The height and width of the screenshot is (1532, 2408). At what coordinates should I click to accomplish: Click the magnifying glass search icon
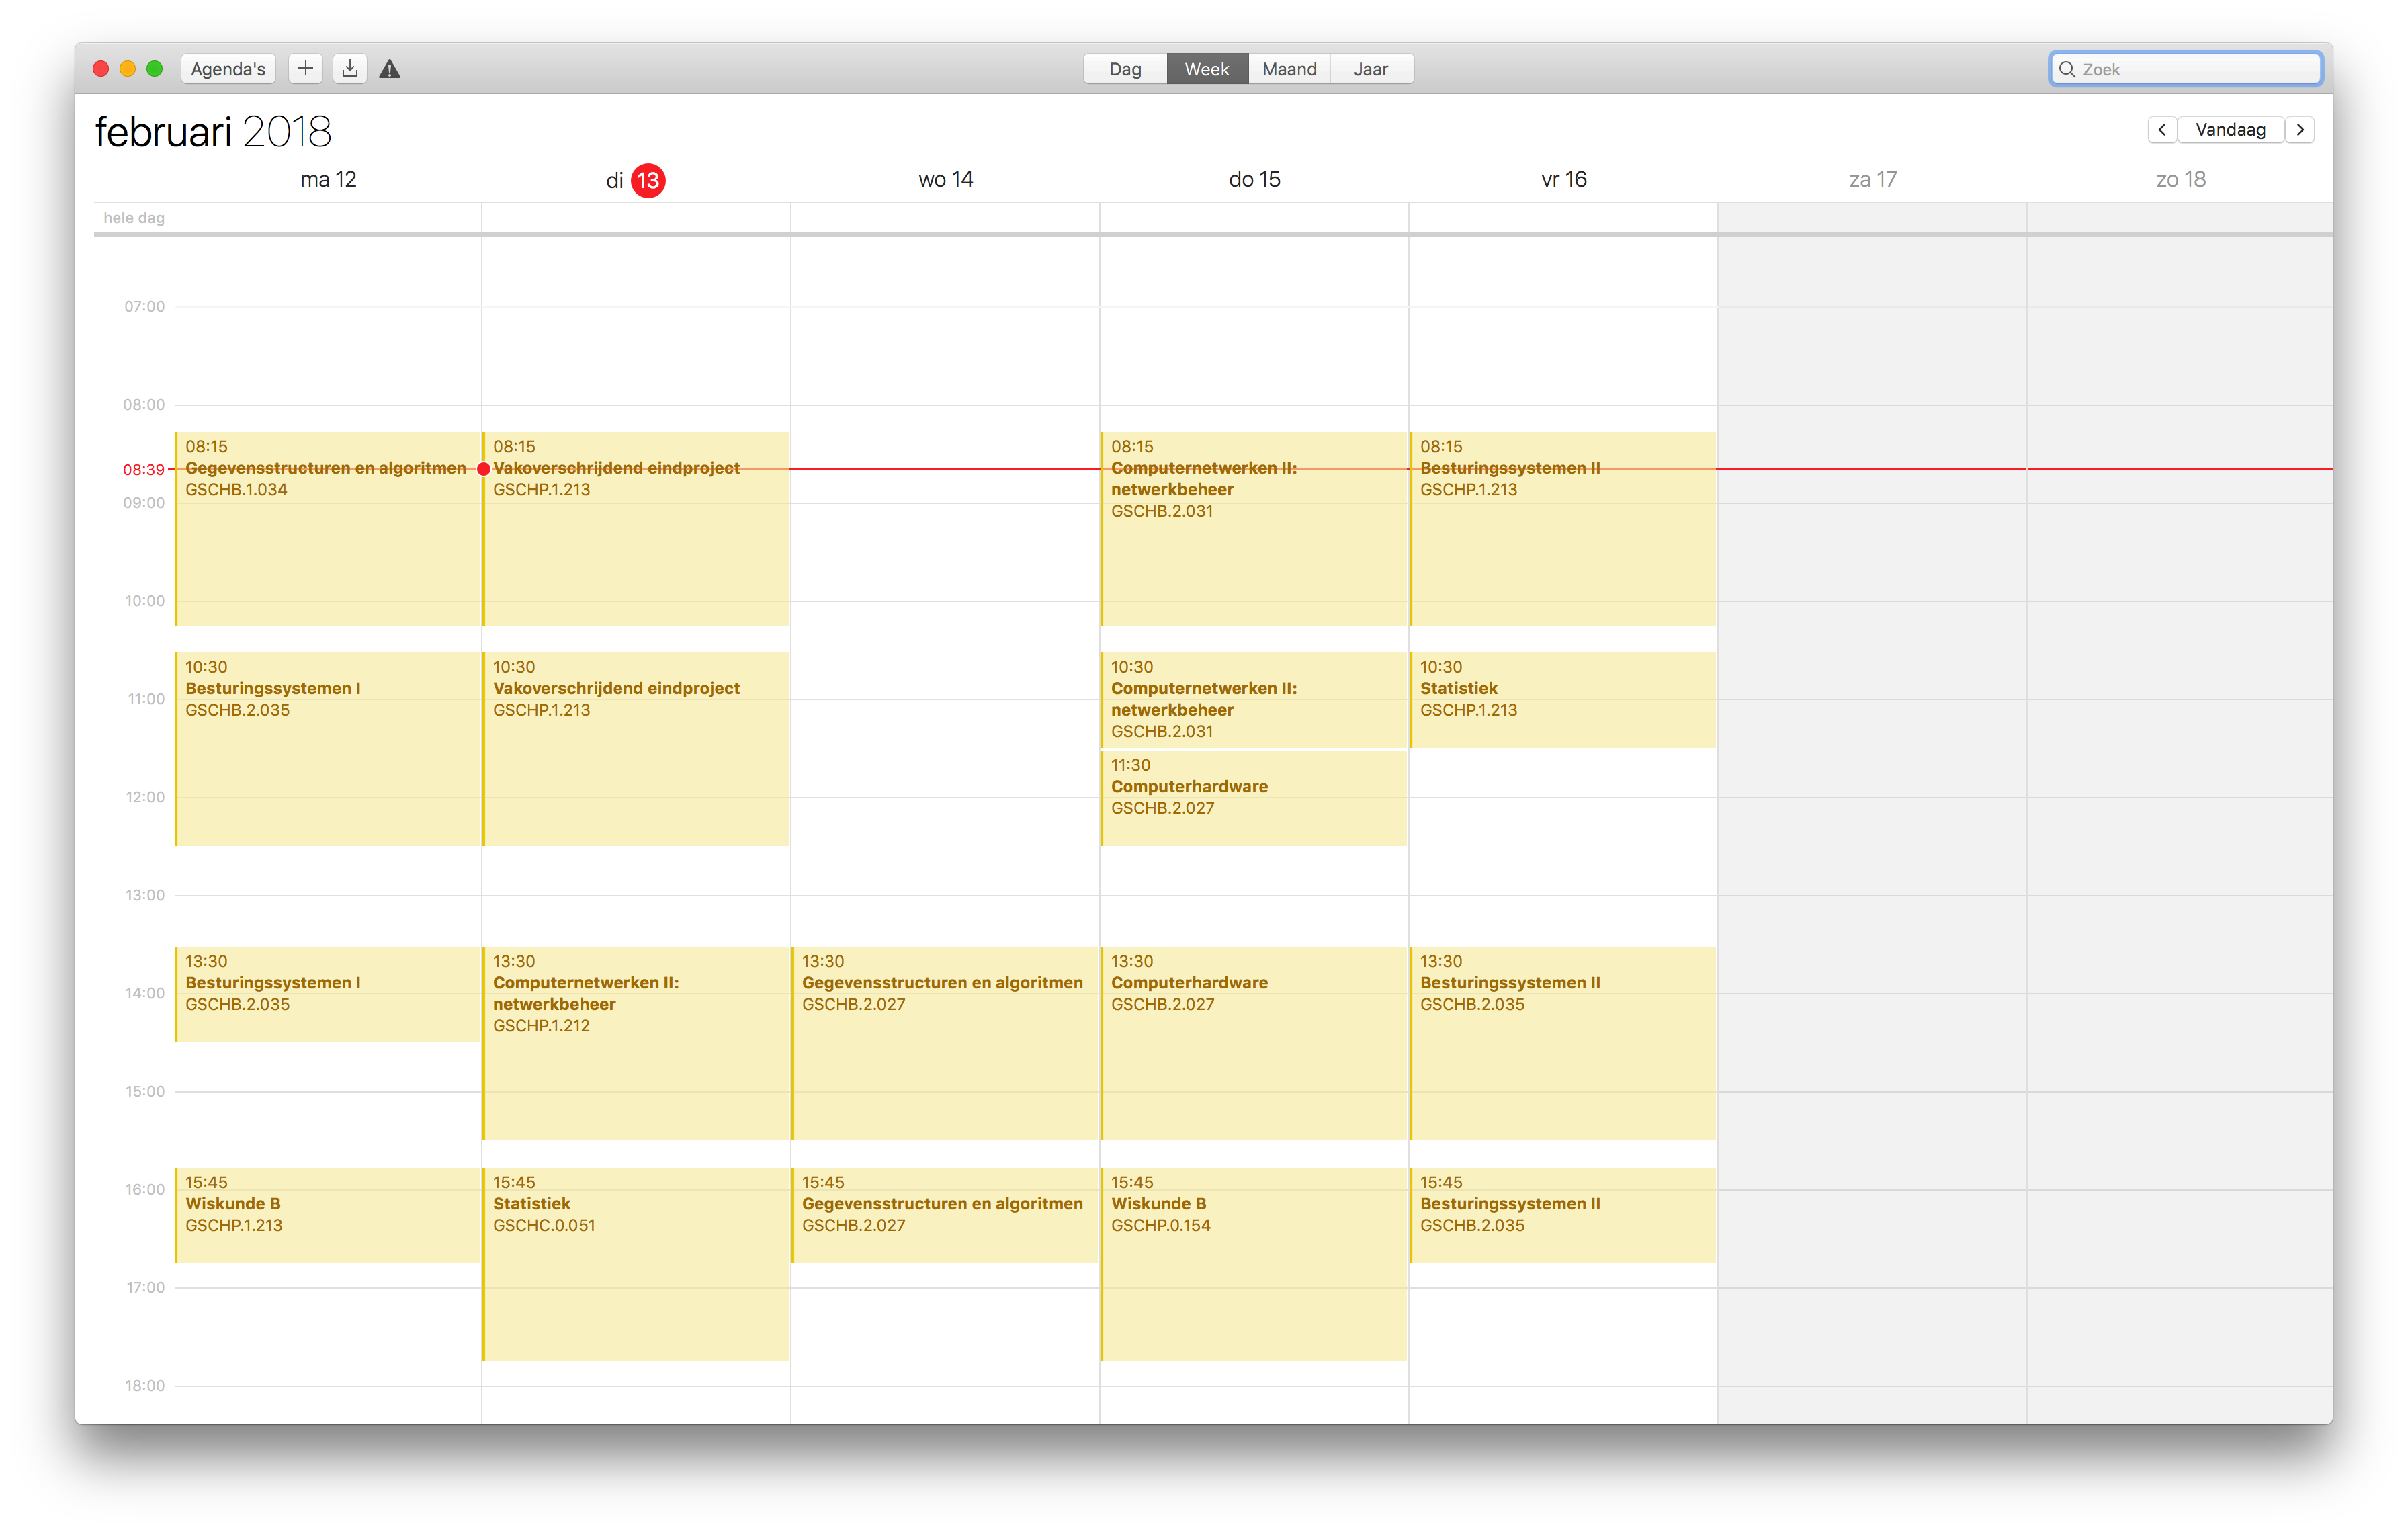coord(2067,69)
